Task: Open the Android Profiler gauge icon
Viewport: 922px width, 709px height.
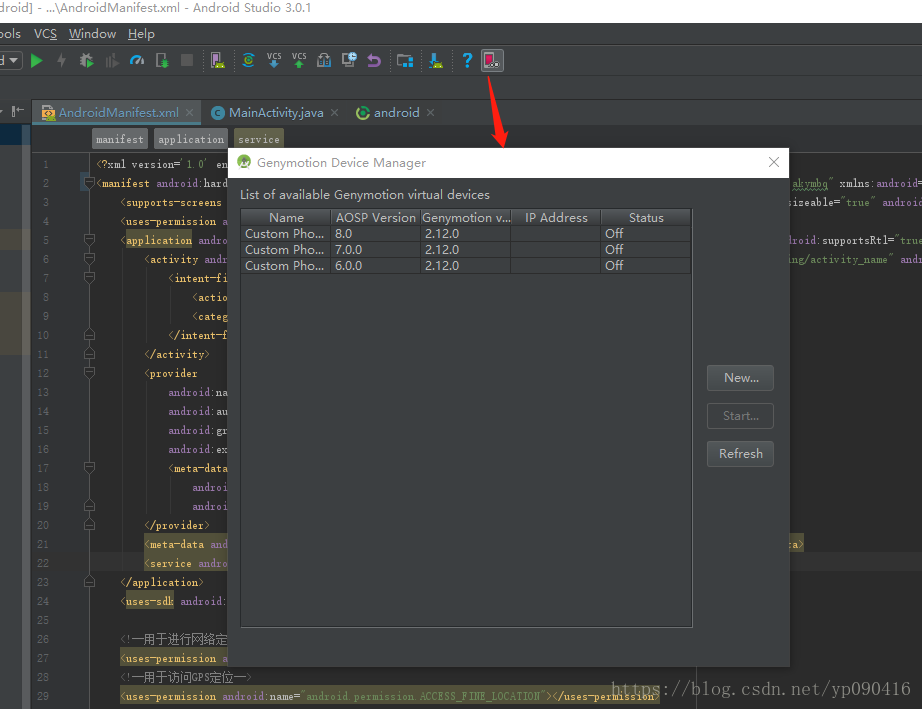Action: click(x=137, y=61)
